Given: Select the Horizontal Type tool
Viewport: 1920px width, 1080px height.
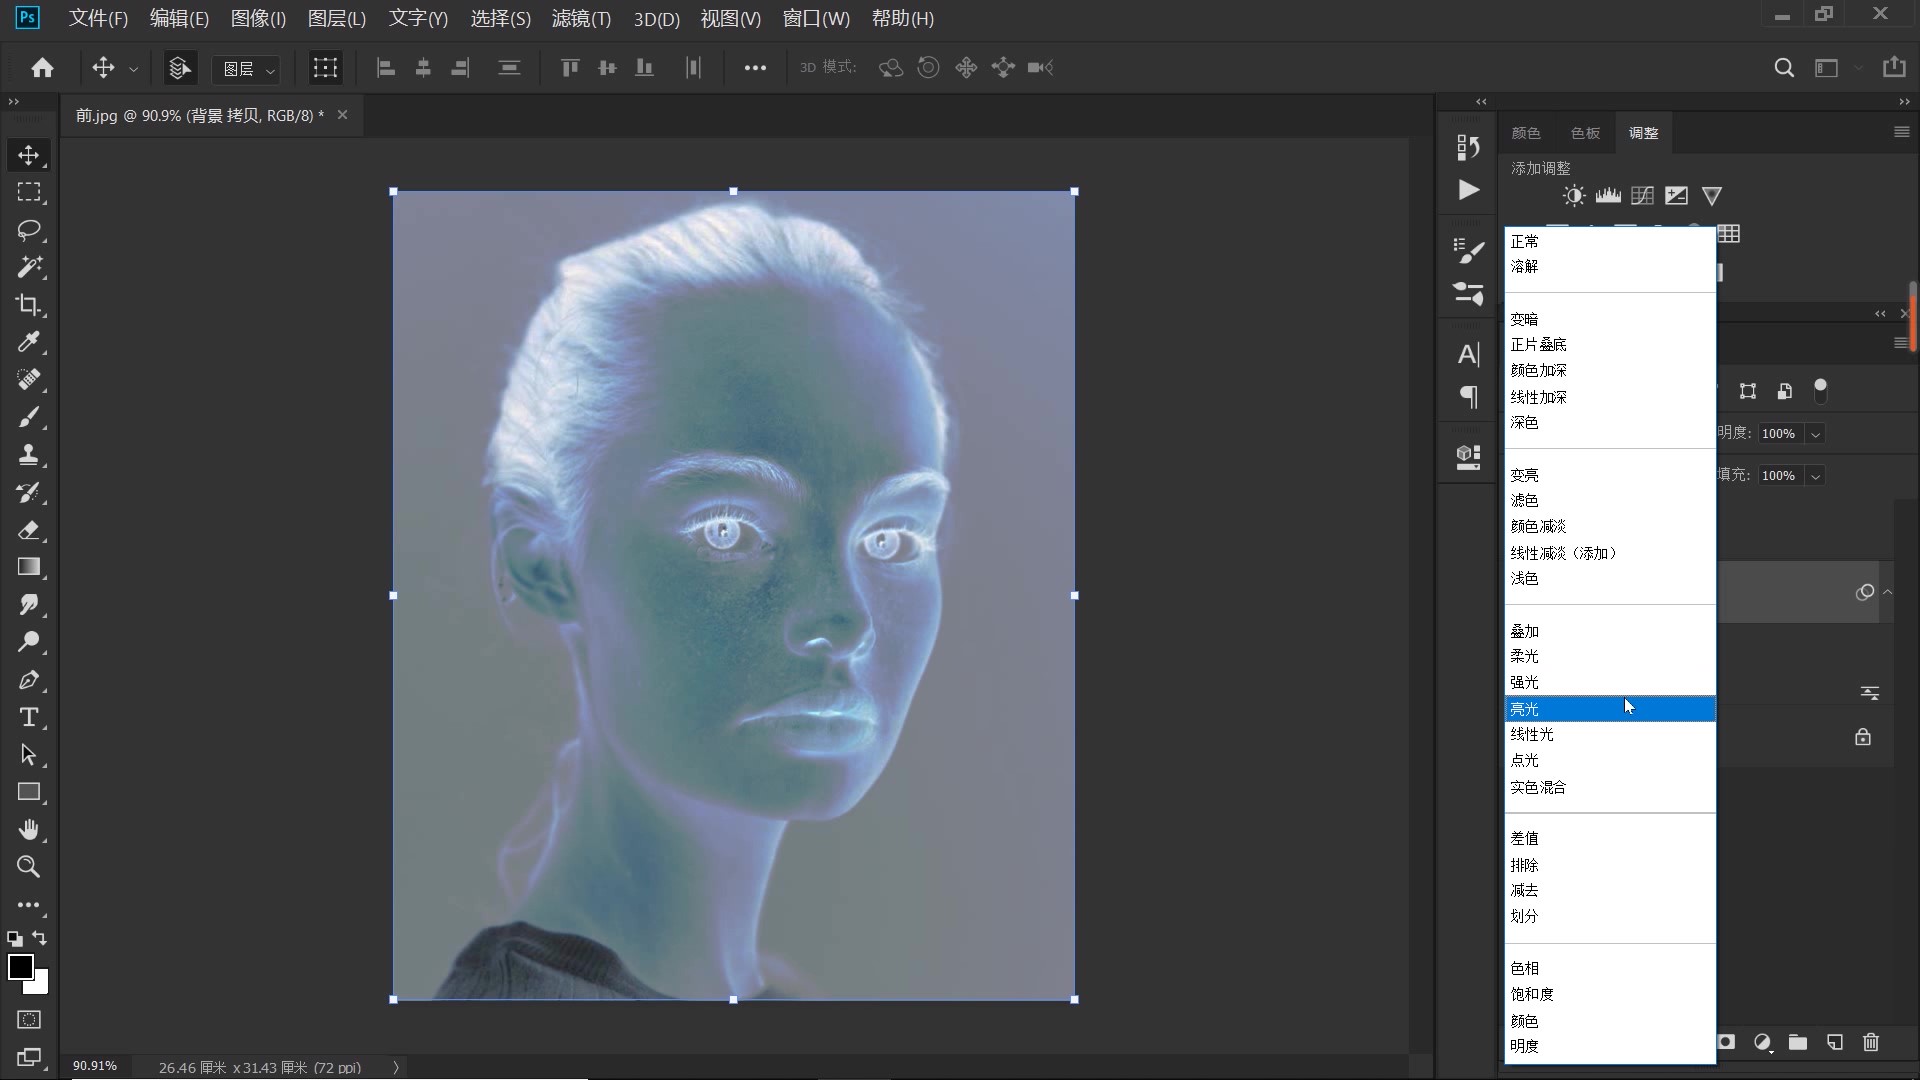Looking at the screenshot, I should point(28,717).
